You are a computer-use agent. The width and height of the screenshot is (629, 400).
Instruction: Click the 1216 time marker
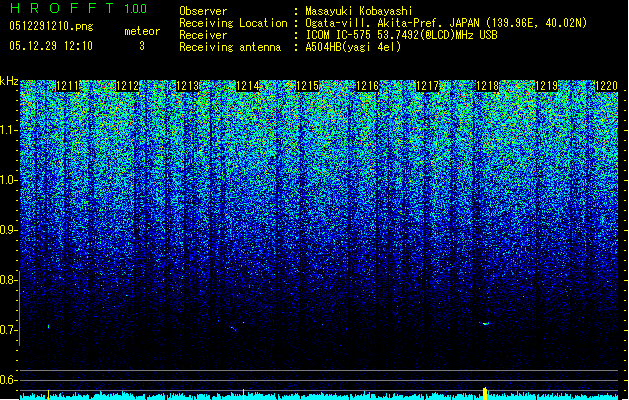367,86
